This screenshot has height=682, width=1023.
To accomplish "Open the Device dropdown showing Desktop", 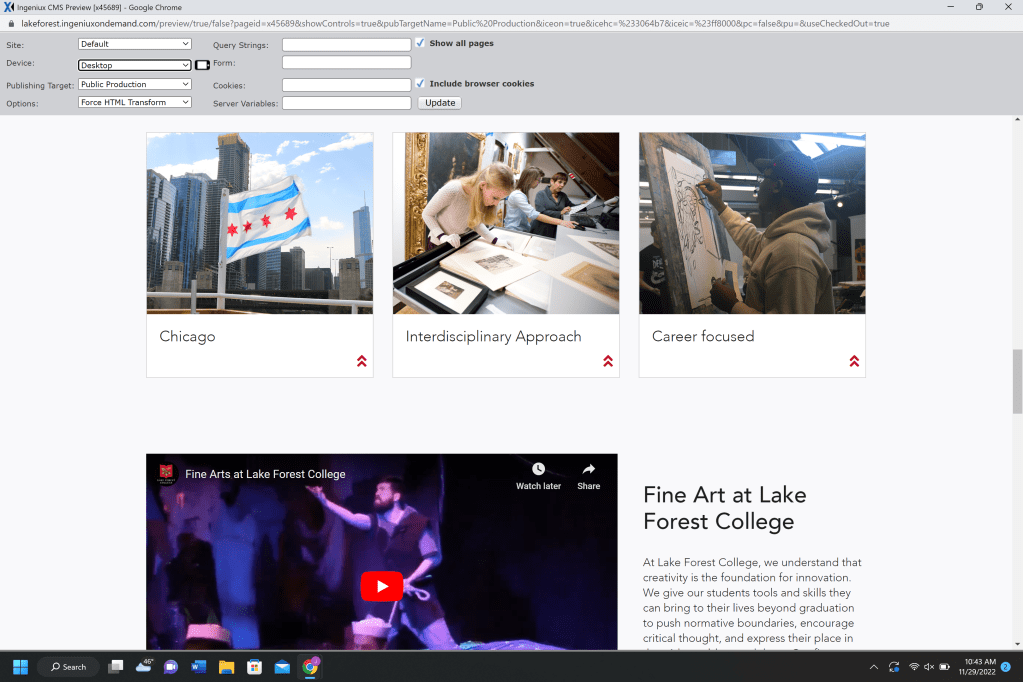I will point(134,65).
